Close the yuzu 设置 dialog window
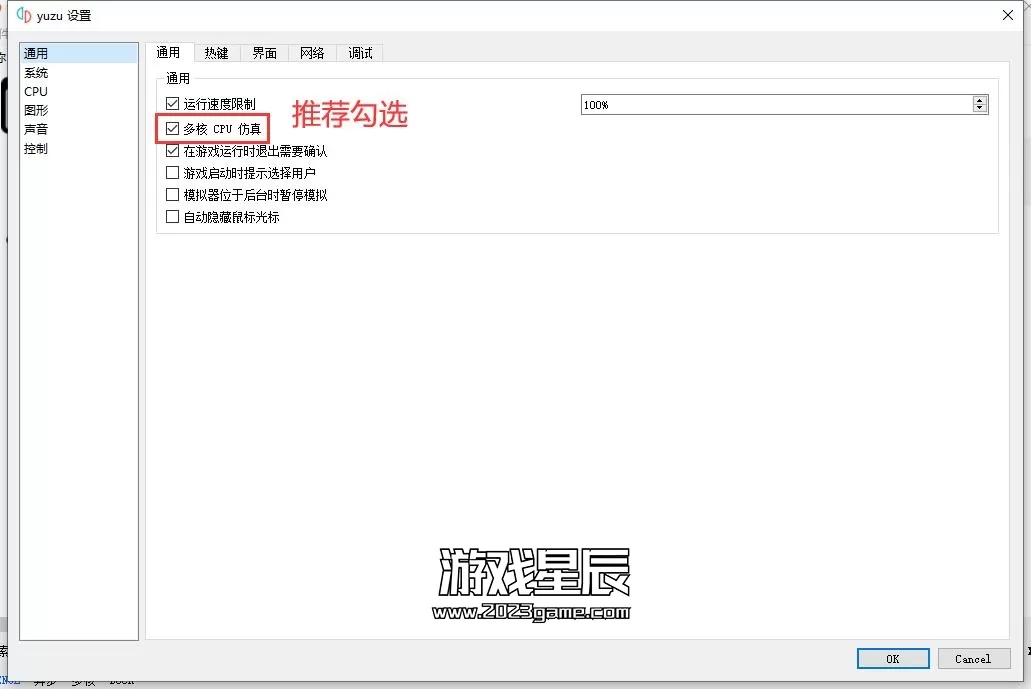1031x689 pixels. click(x=1006, y=15)
